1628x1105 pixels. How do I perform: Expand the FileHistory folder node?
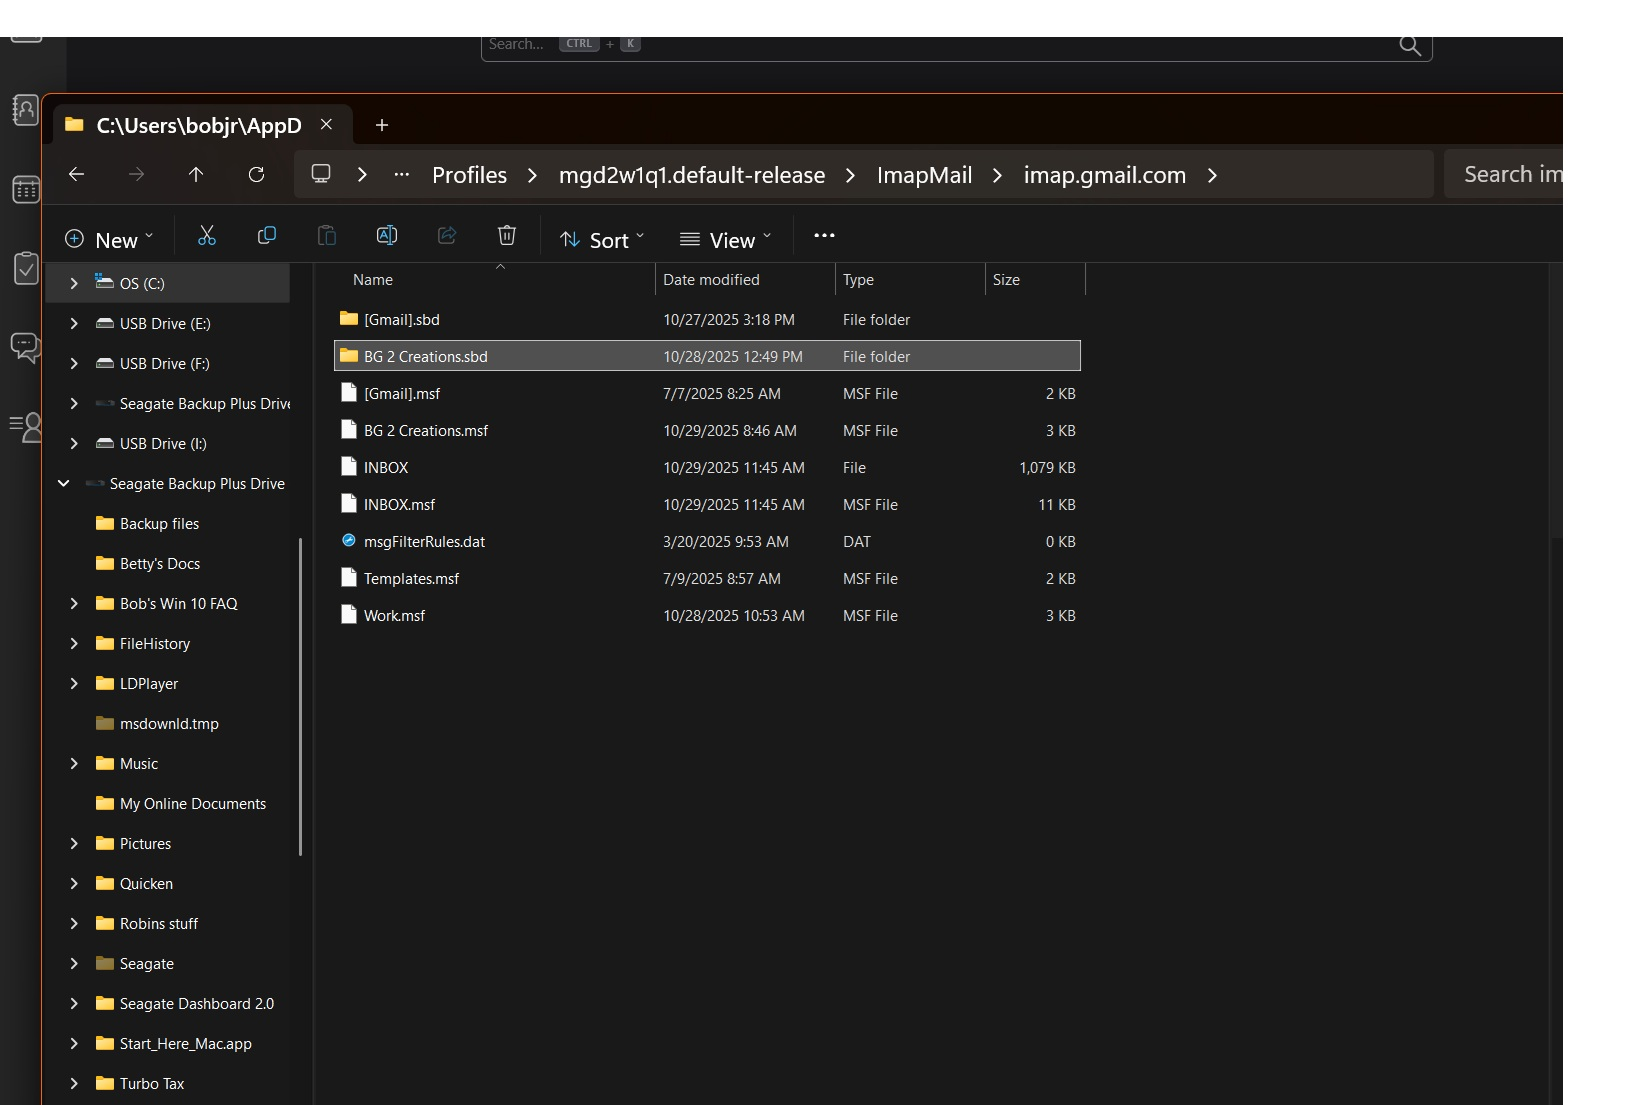coord(74,644)
